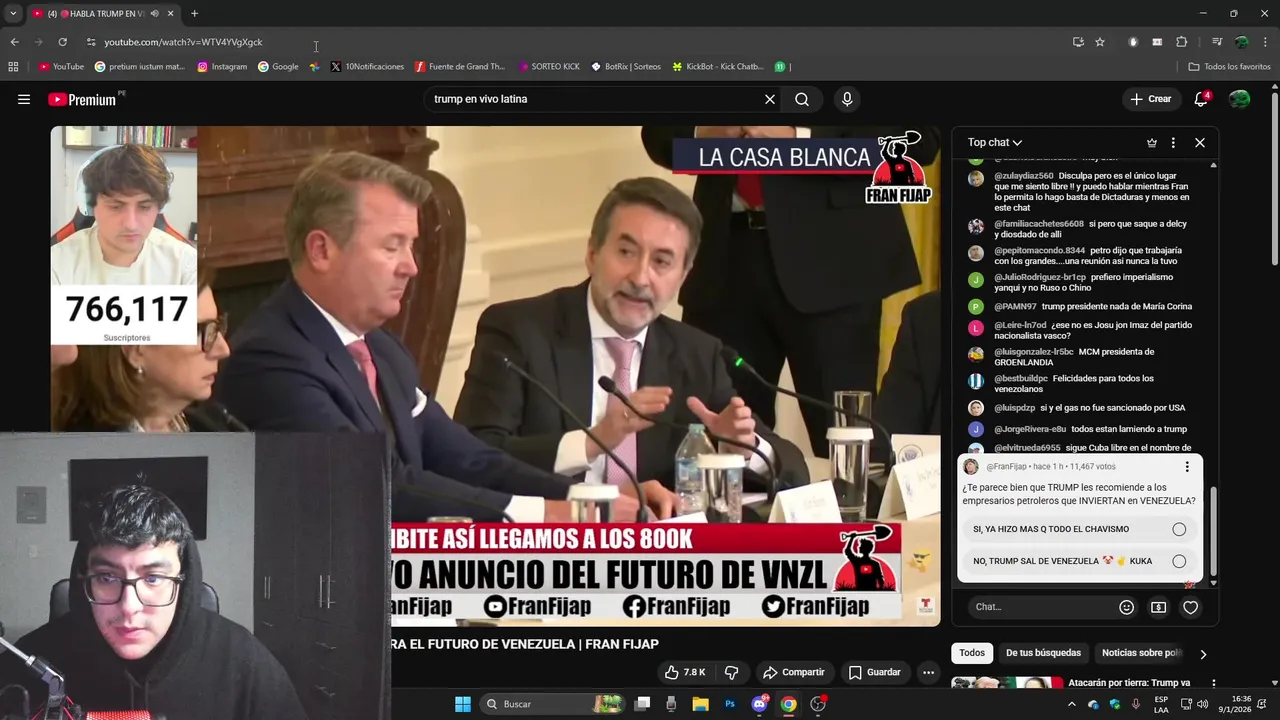
Task: Go back in browser history
Action: [14, 42]
